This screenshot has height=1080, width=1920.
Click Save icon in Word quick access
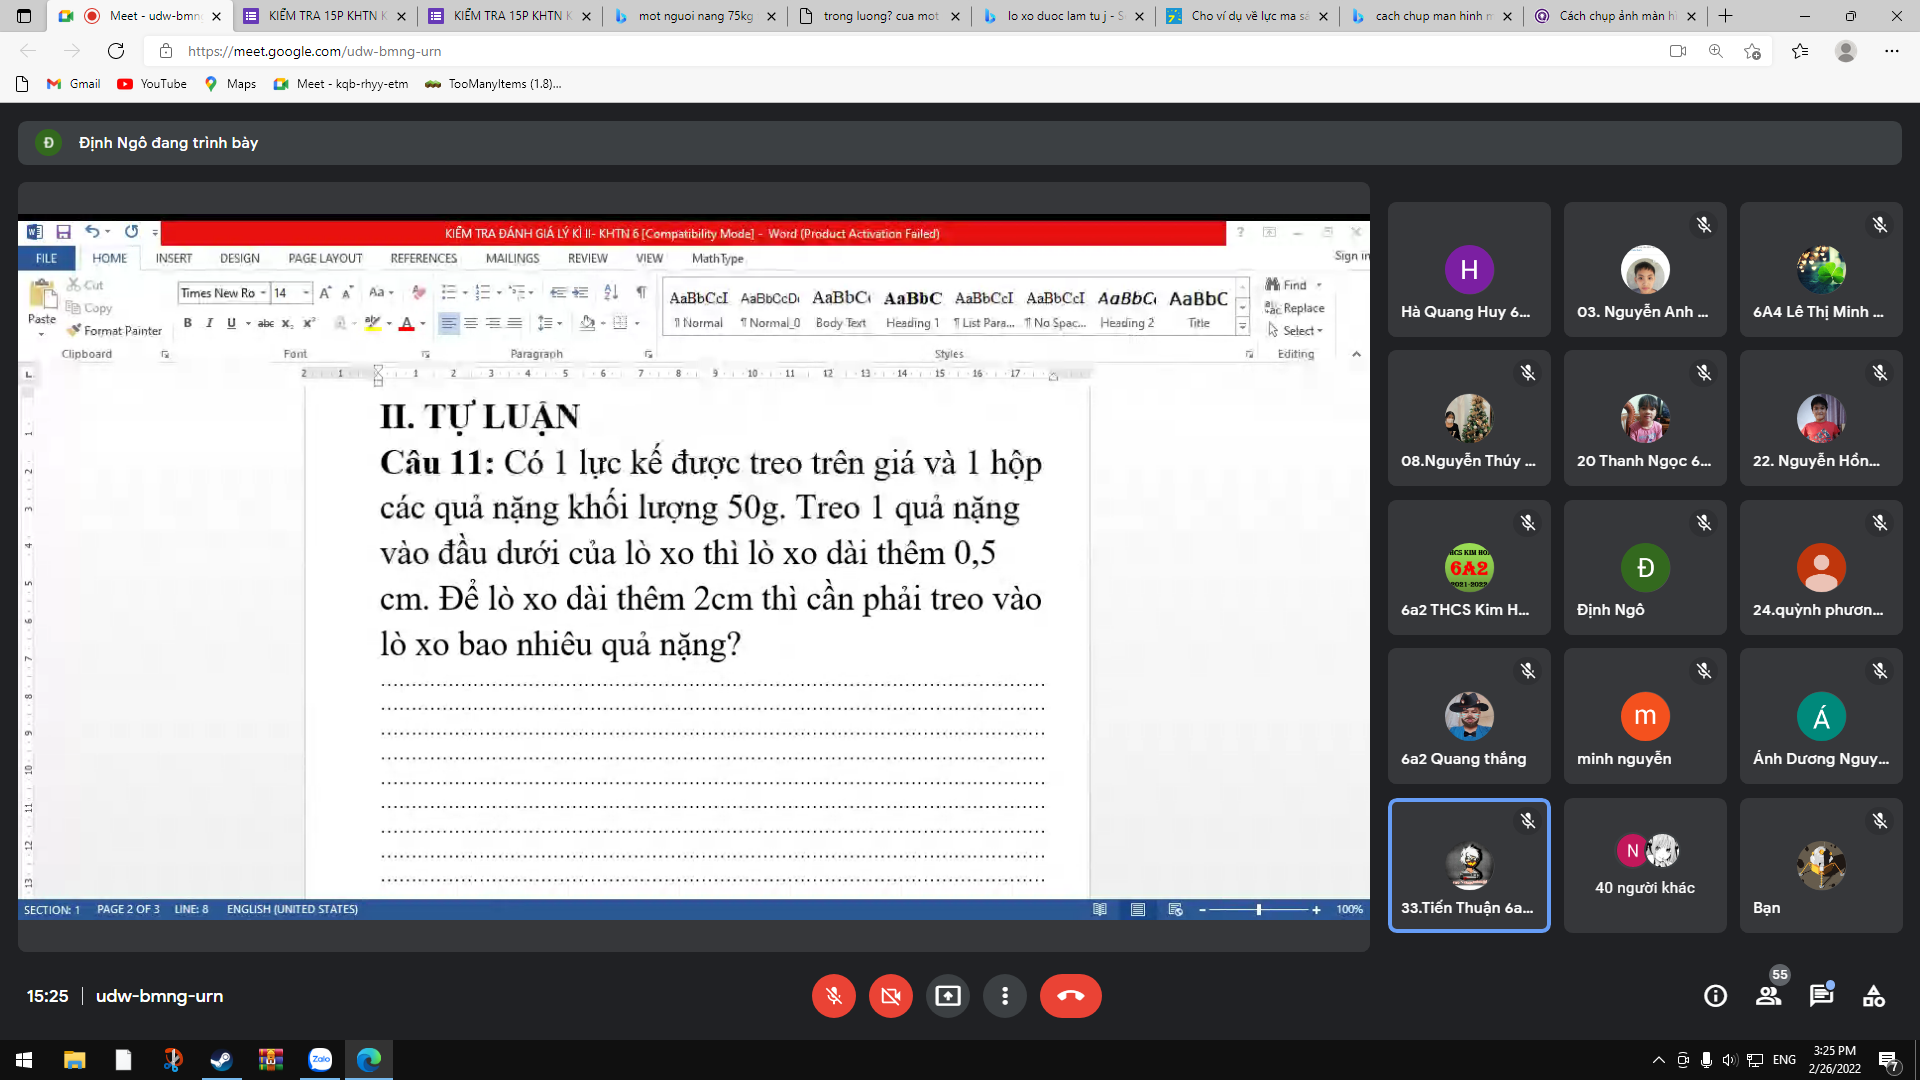(63, 232)
